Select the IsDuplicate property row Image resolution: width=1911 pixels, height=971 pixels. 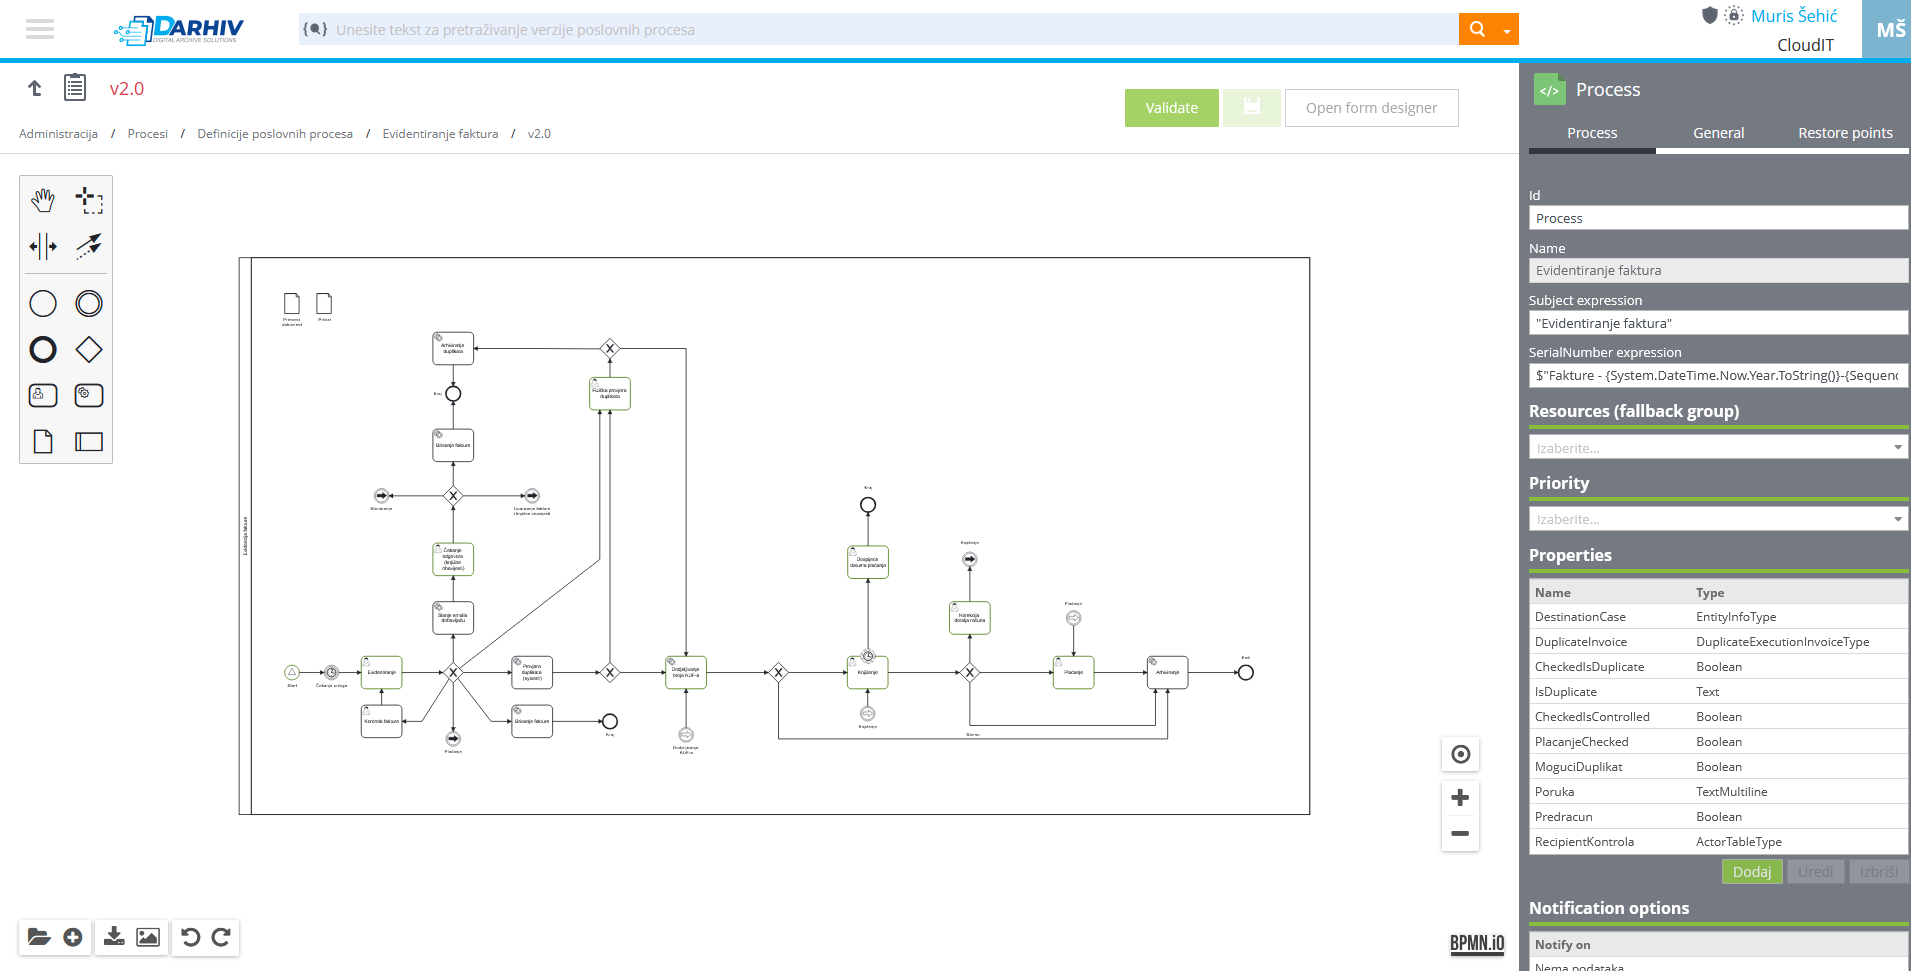point(1718,692)
